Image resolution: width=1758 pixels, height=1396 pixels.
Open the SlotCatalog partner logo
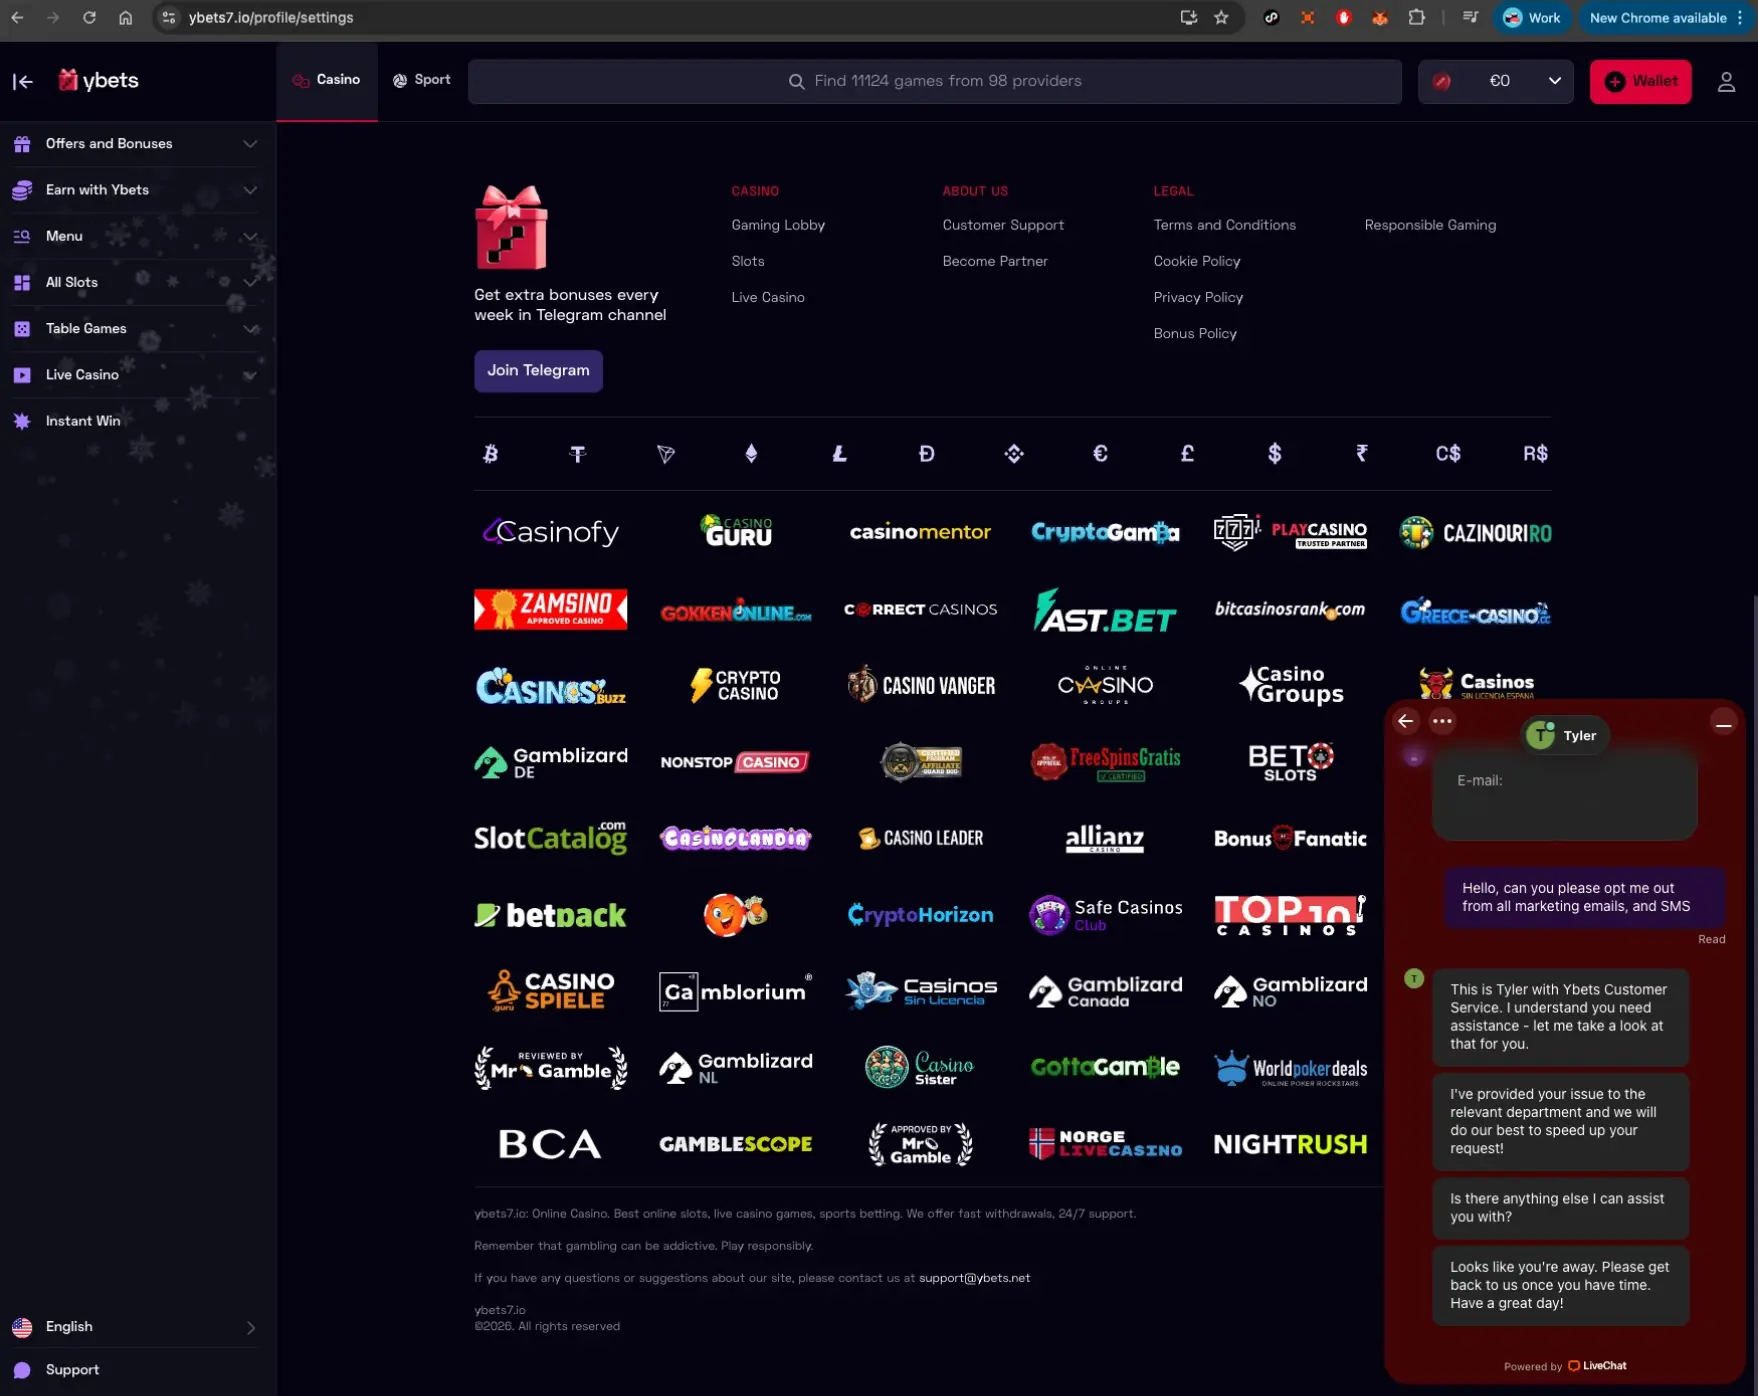(551, 838)
